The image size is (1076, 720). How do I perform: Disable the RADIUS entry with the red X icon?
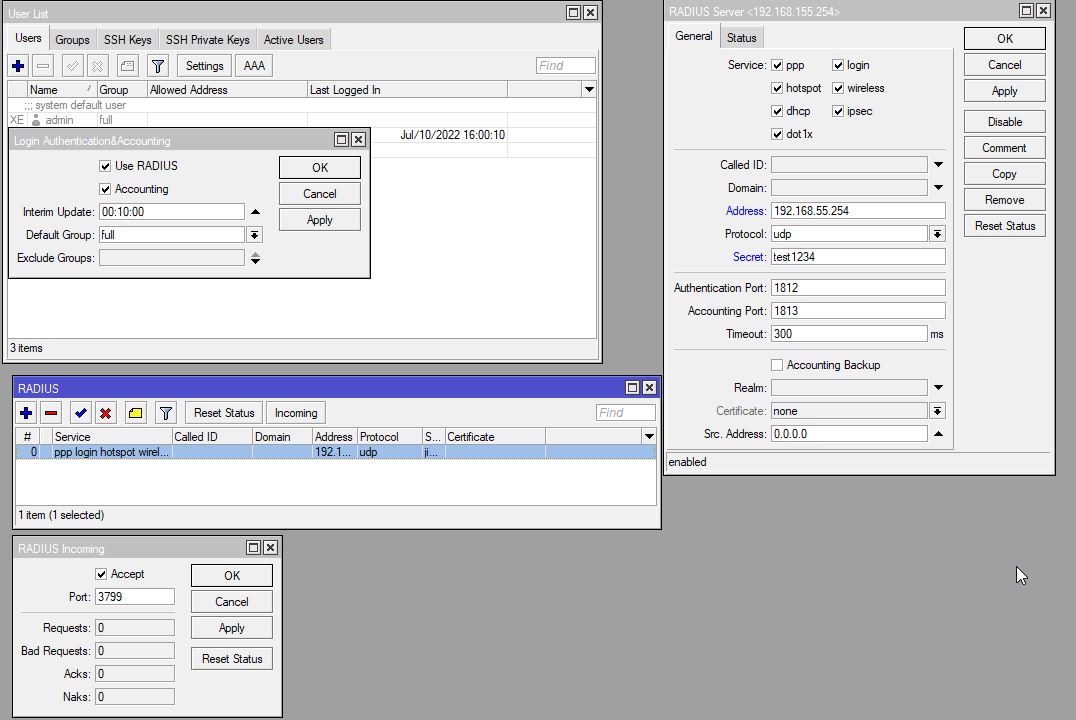(105, 413)
